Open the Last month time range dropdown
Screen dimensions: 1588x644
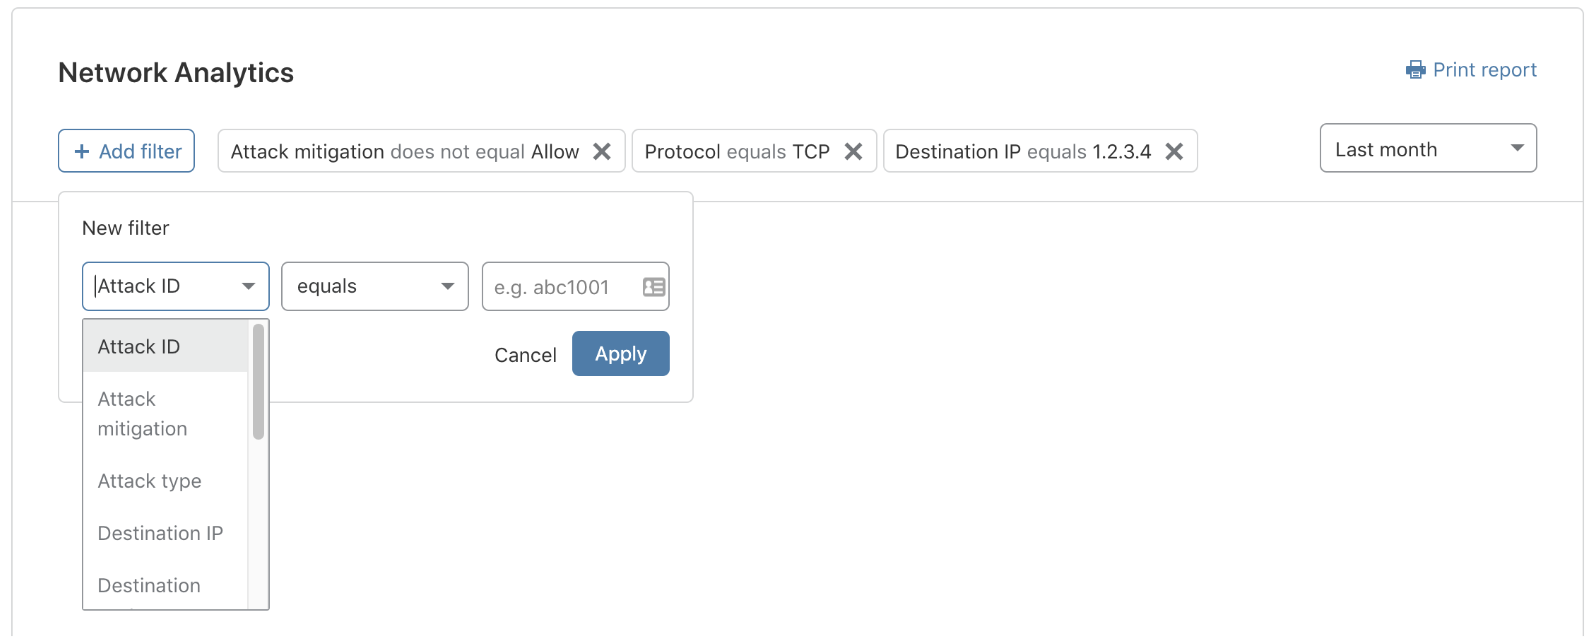tap(1427, 149)
